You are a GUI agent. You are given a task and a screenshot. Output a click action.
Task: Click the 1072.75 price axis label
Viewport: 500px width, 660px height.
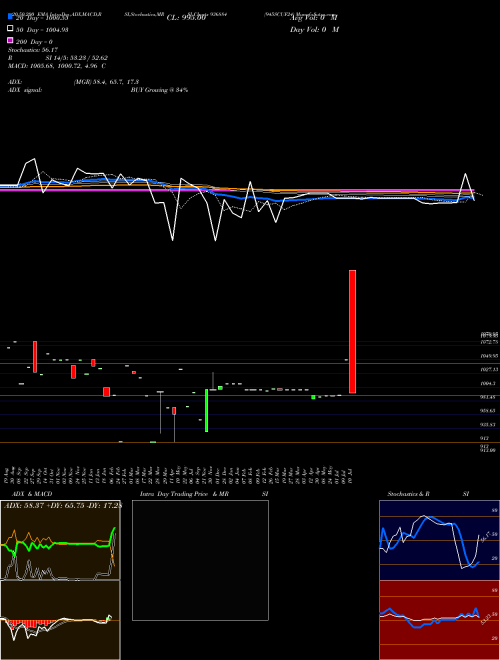pos(489,343)
